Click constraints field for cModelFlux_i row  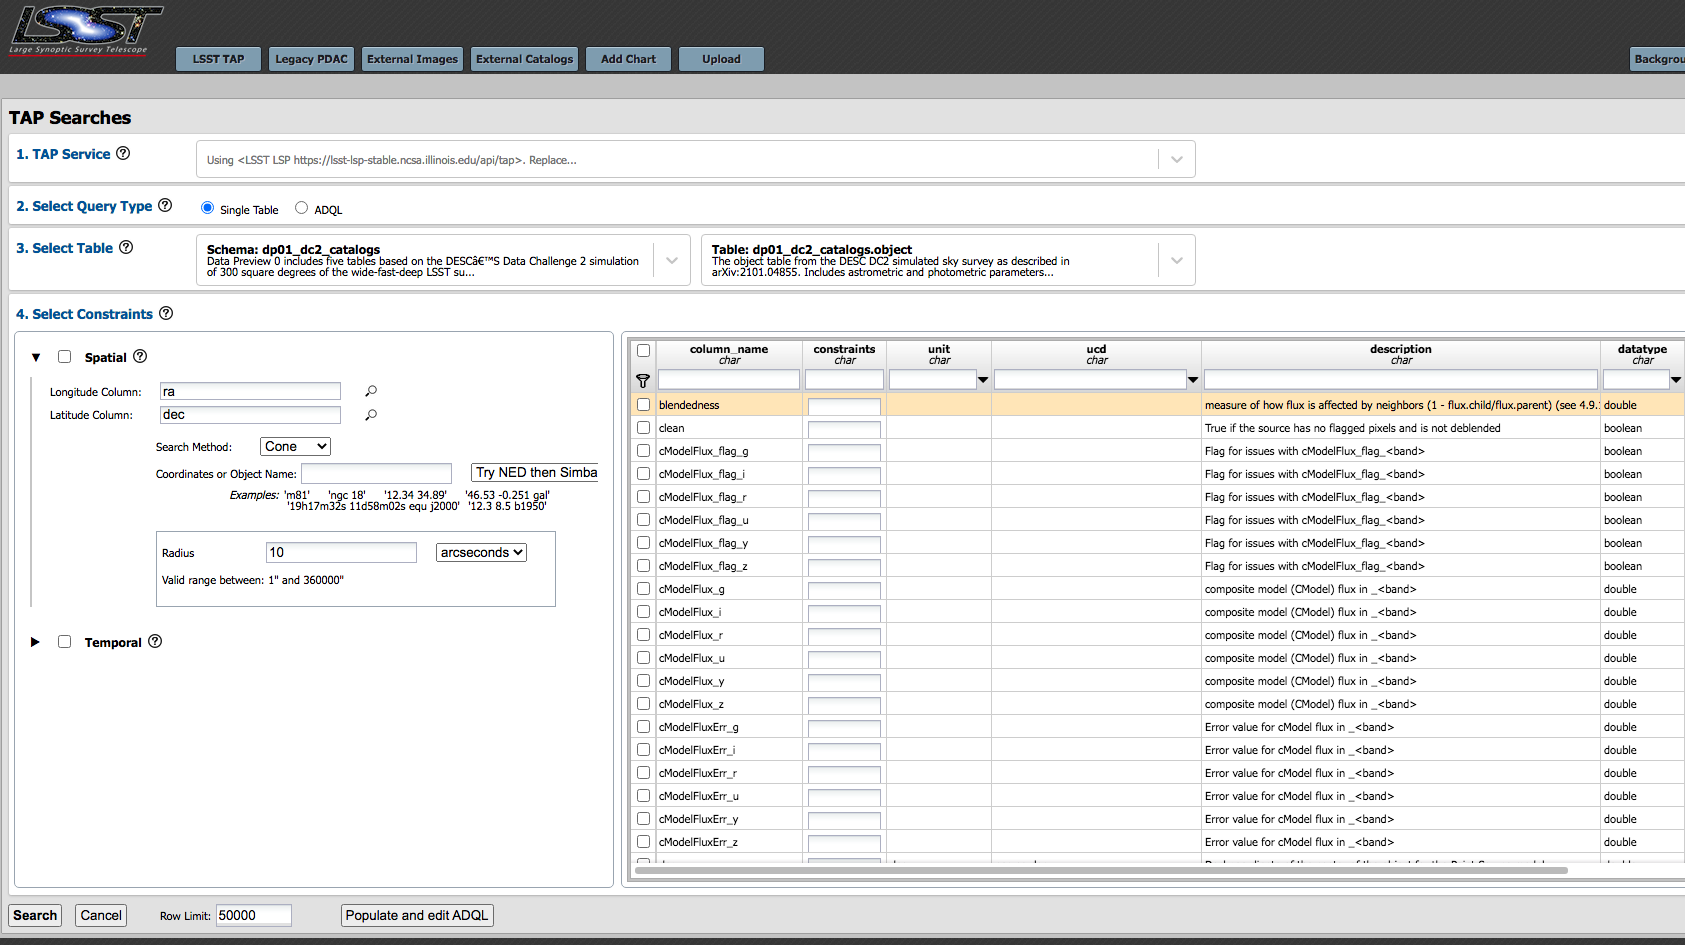[x=844, y=613]
